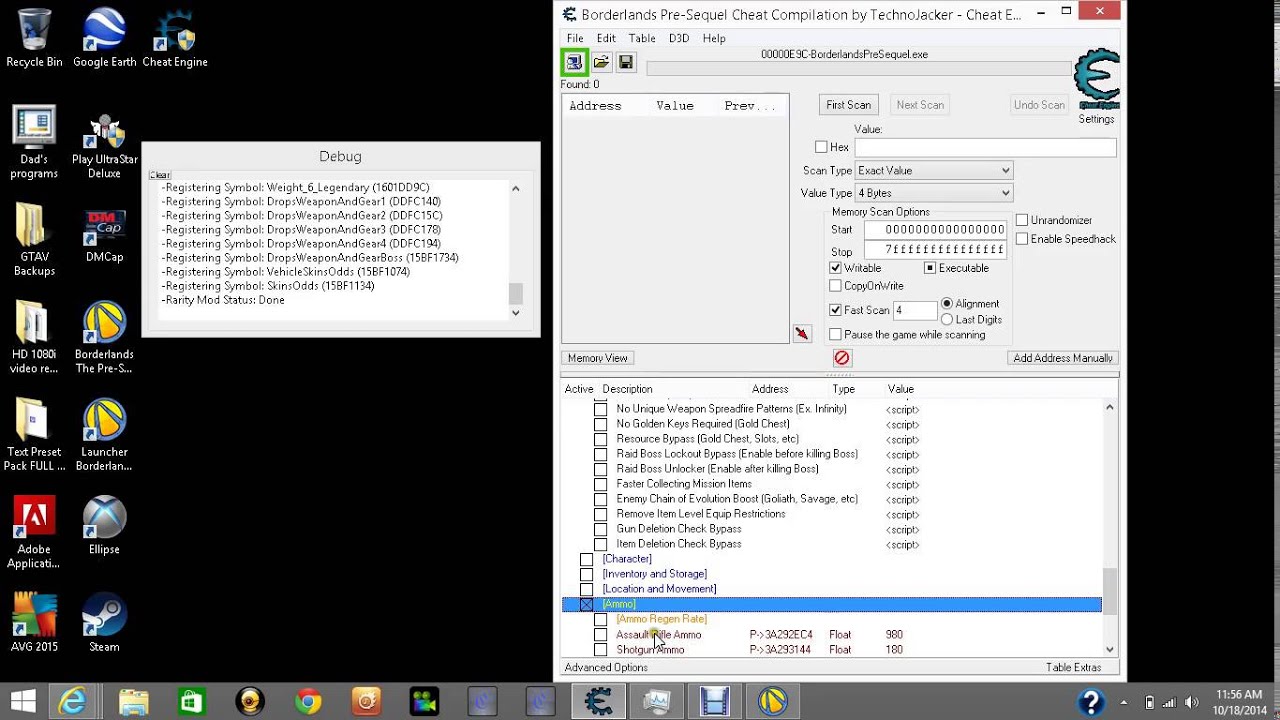The width and height of the screenshot is (1280, 720).
Task: Select the Alignment radio button
Action: 947,303
